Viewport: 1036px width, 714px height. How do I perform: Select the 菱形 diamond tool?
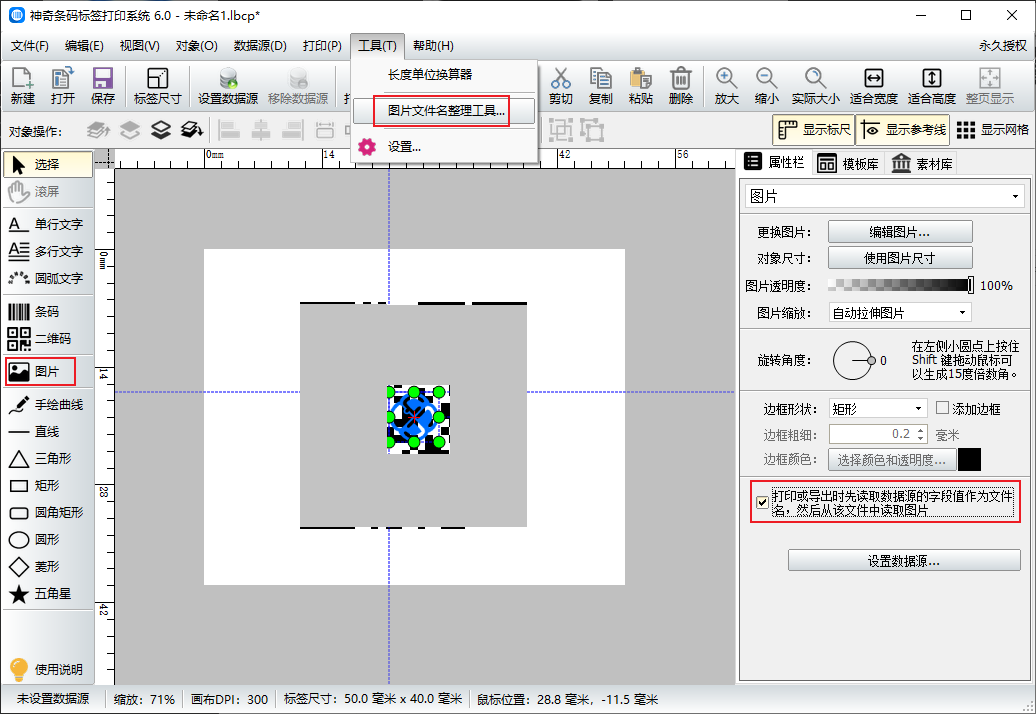coord(48,567)
